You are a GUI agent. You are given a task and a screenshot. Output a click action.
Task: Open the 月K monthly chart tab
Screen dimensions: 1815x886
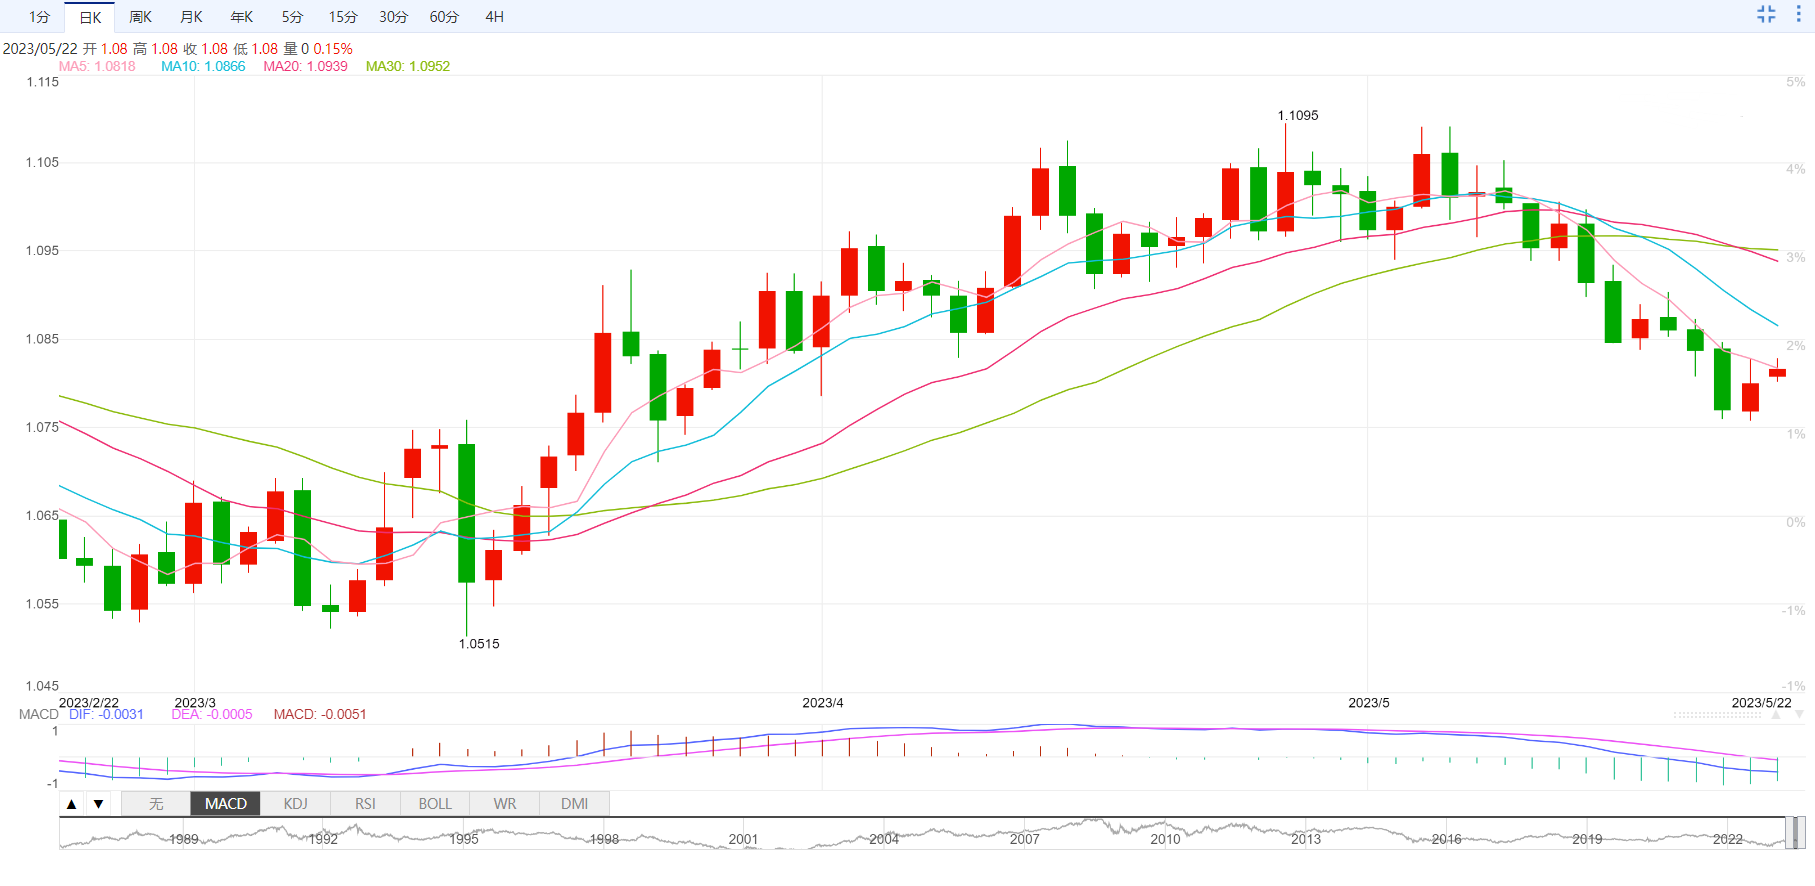tap(191, 17)
